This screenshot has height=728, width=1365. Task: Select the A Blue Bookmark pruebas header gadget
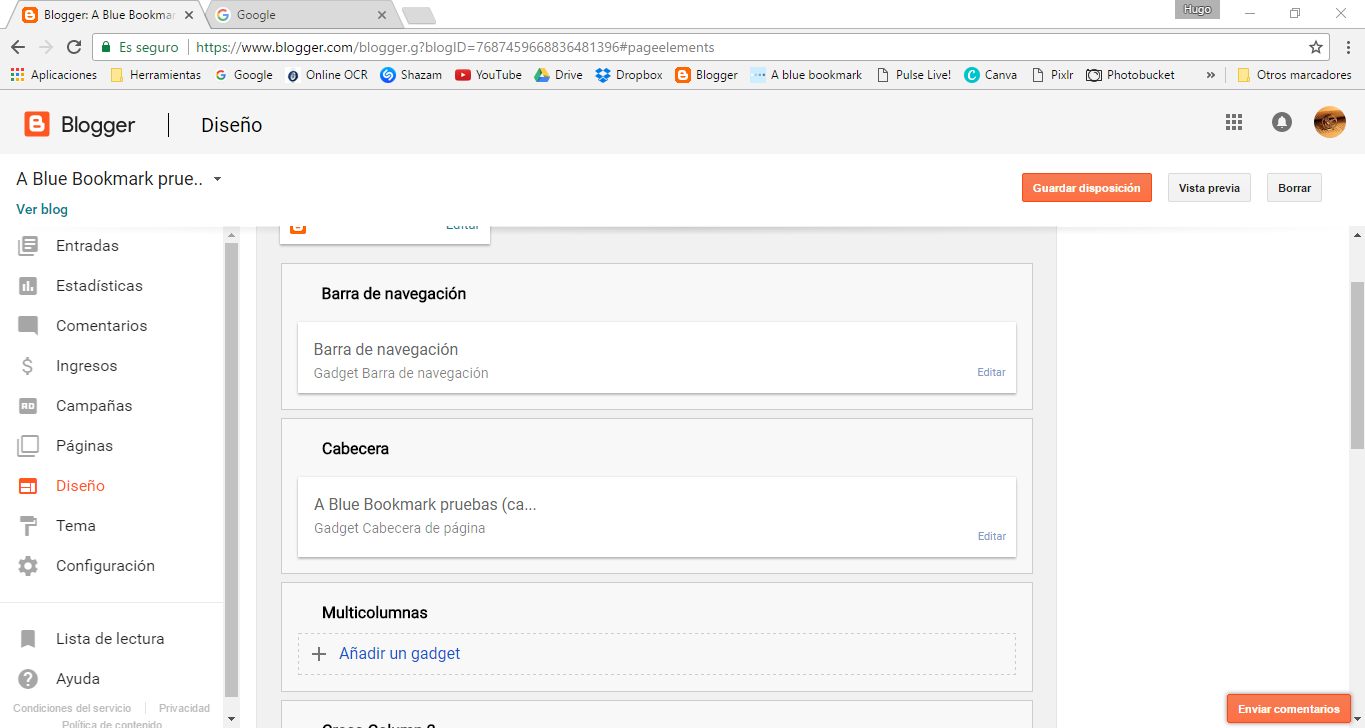pos(657,517)
